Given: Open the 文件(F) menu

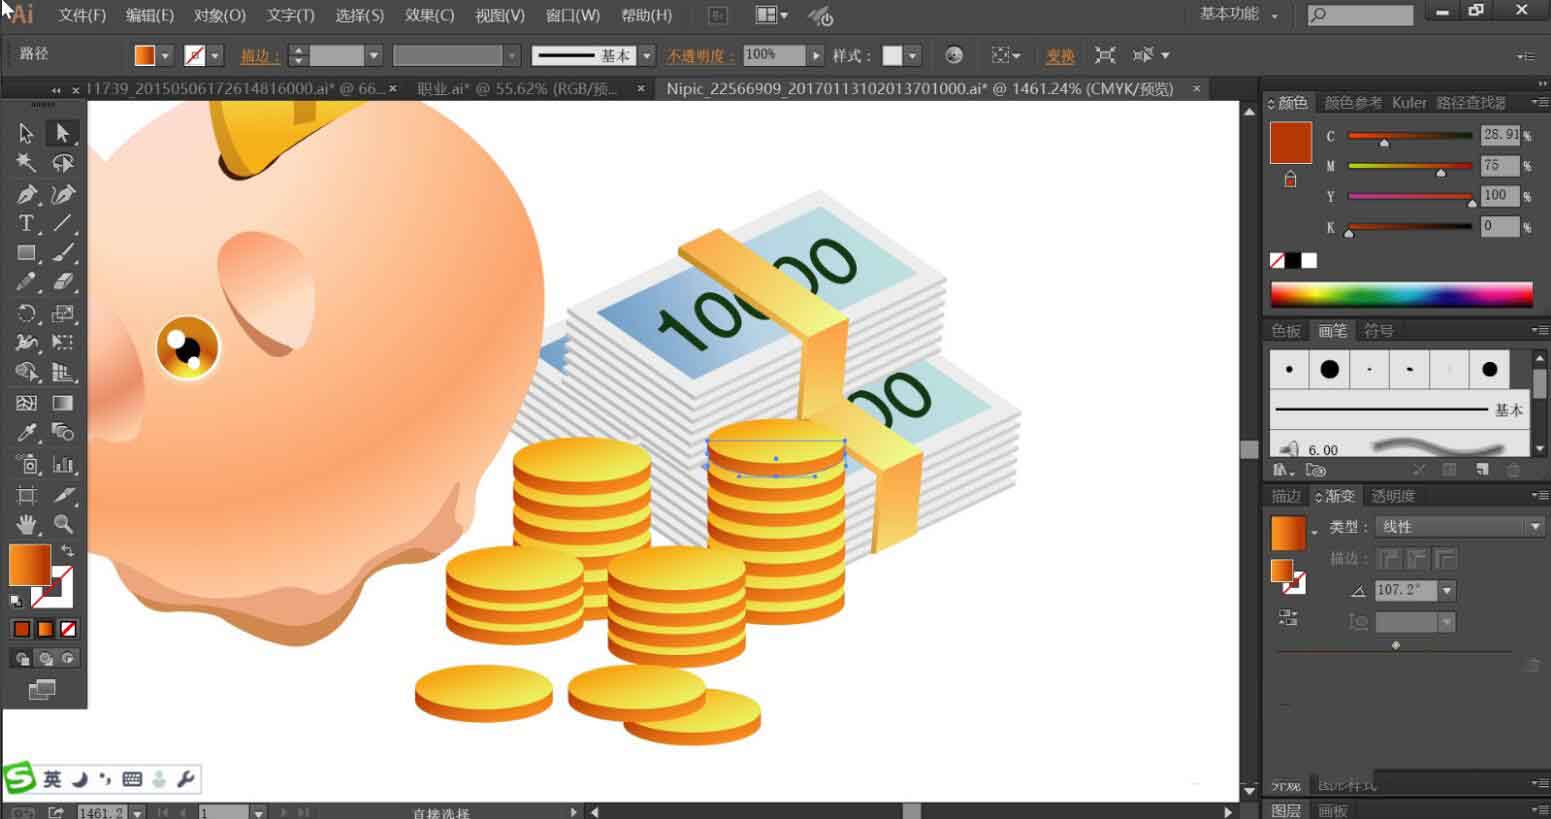Looking at the screenshot, I should (x=82, y=15).
